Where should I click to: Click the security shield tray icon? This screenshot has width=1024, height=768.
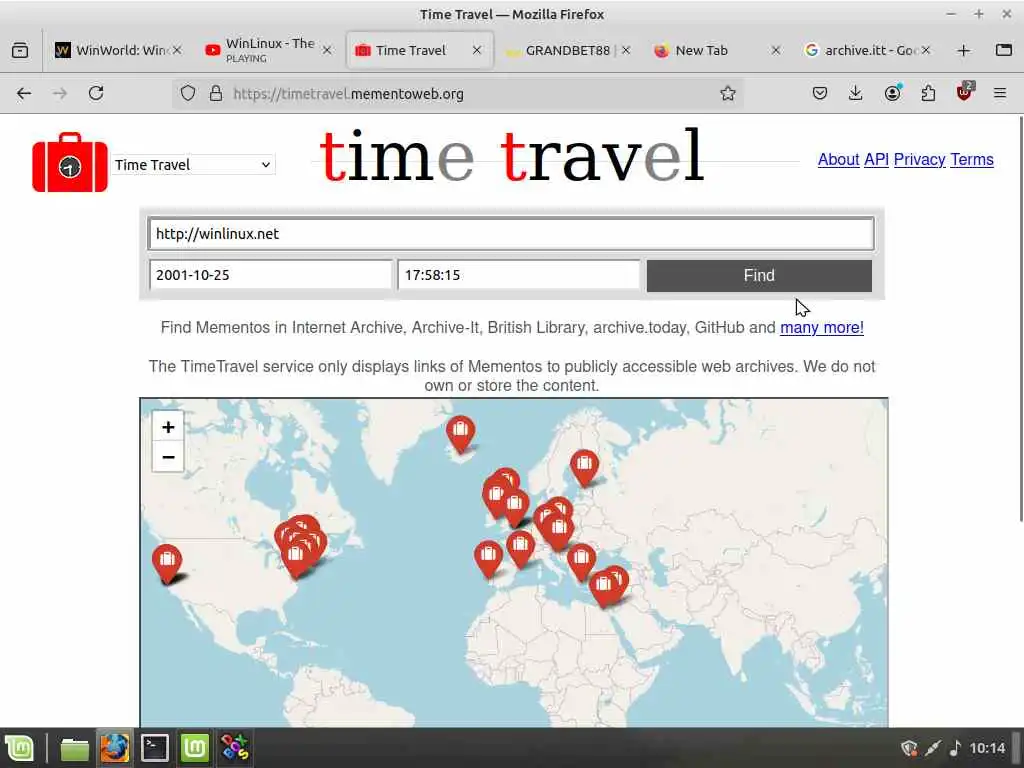pos(909,748)
